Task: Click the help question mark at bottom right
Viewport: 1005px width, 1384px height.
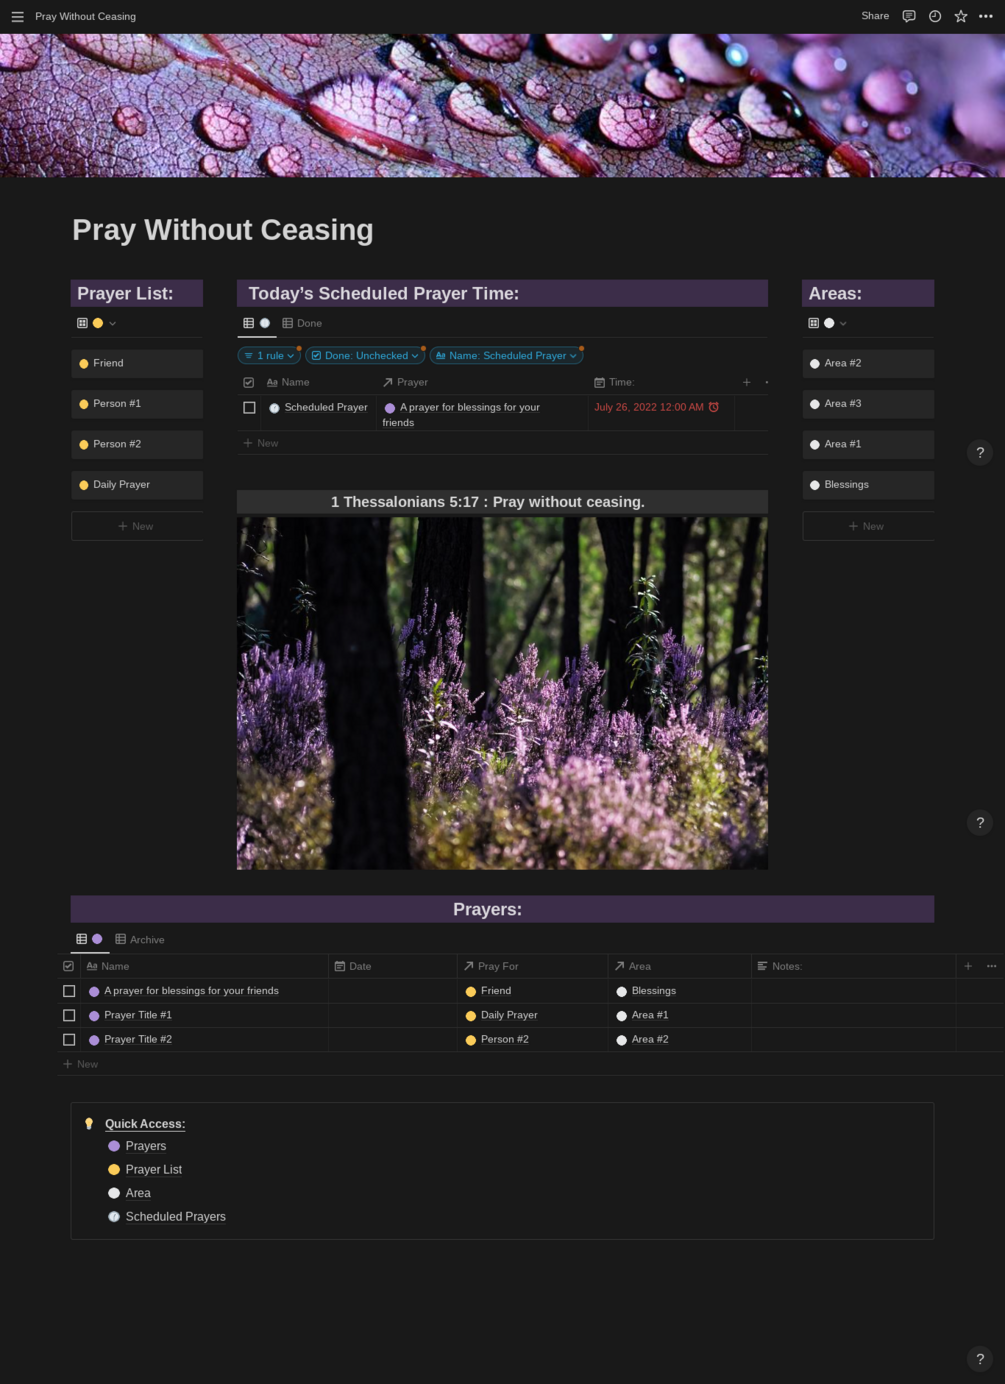Action: click(x=980, y=1359)
